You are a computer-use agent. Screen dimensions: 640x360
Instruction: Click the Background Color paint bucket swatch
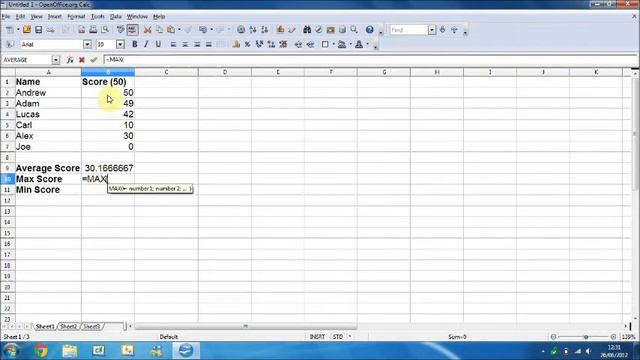click(342, 44)
